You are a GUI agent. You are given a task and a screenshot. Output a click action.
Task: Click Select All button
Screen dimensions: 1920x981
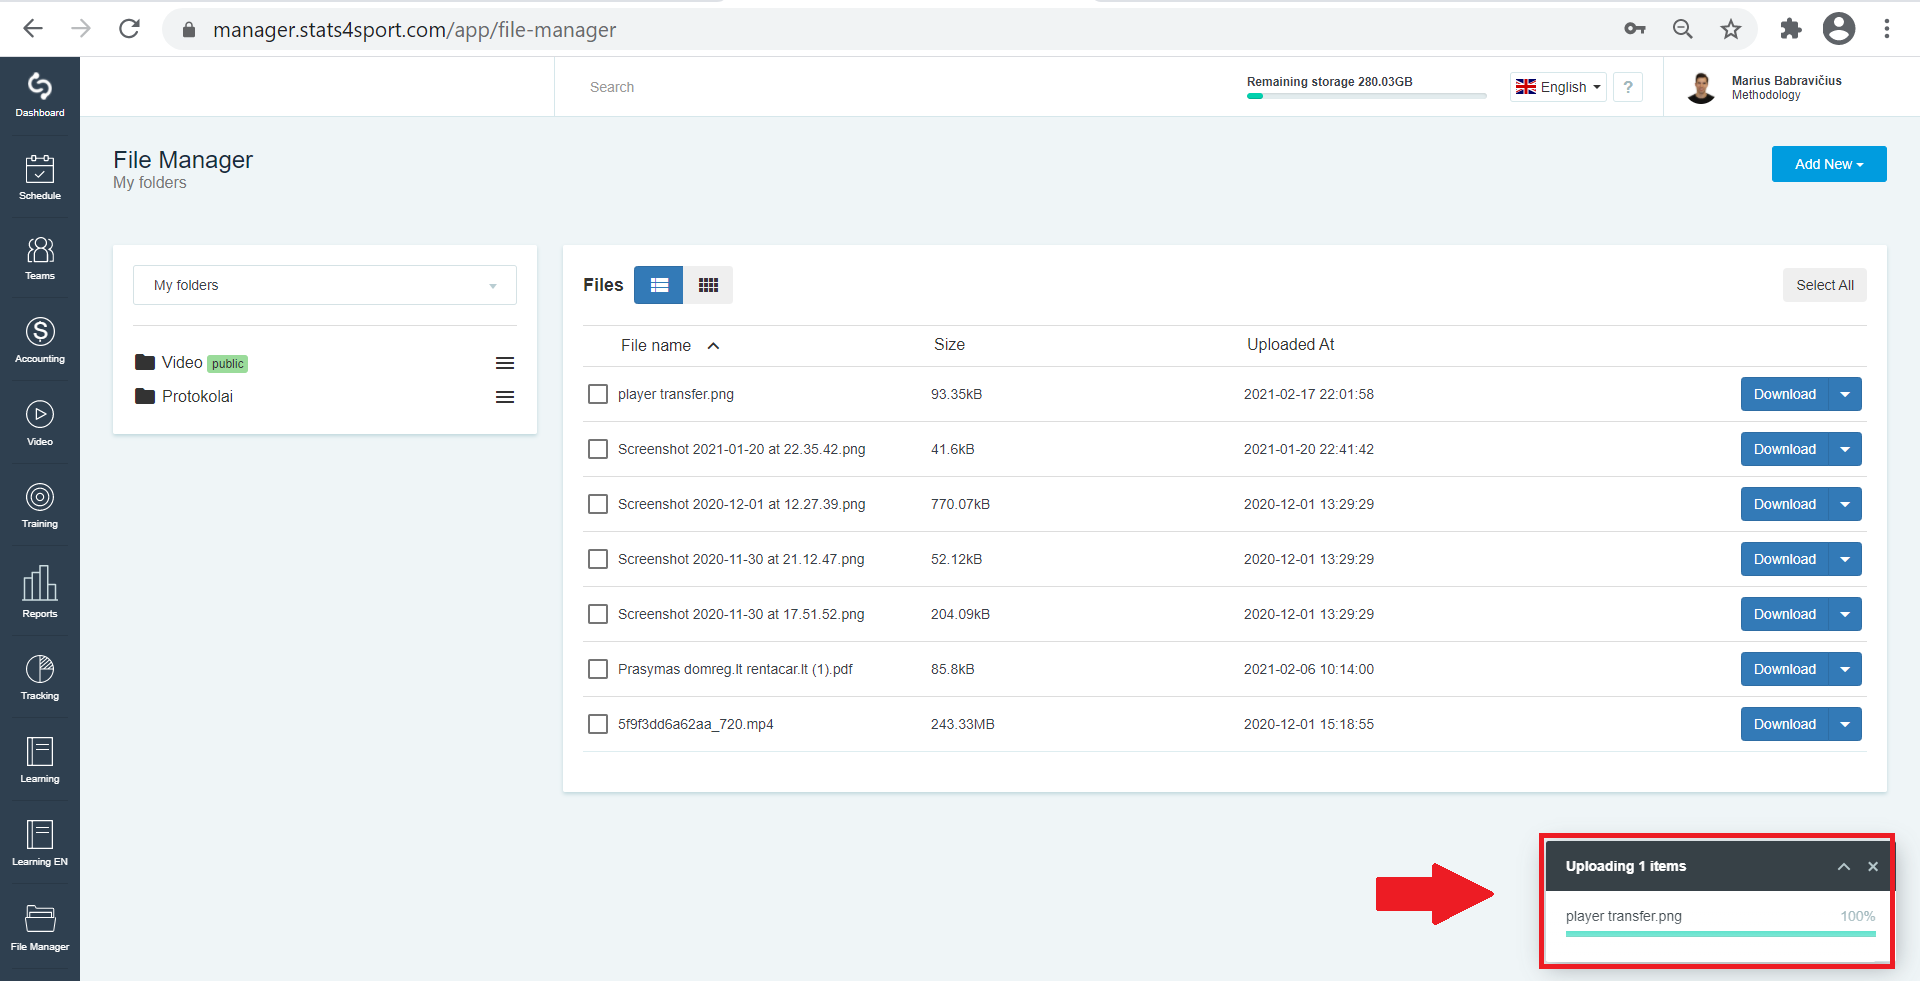pos(1825,285)
